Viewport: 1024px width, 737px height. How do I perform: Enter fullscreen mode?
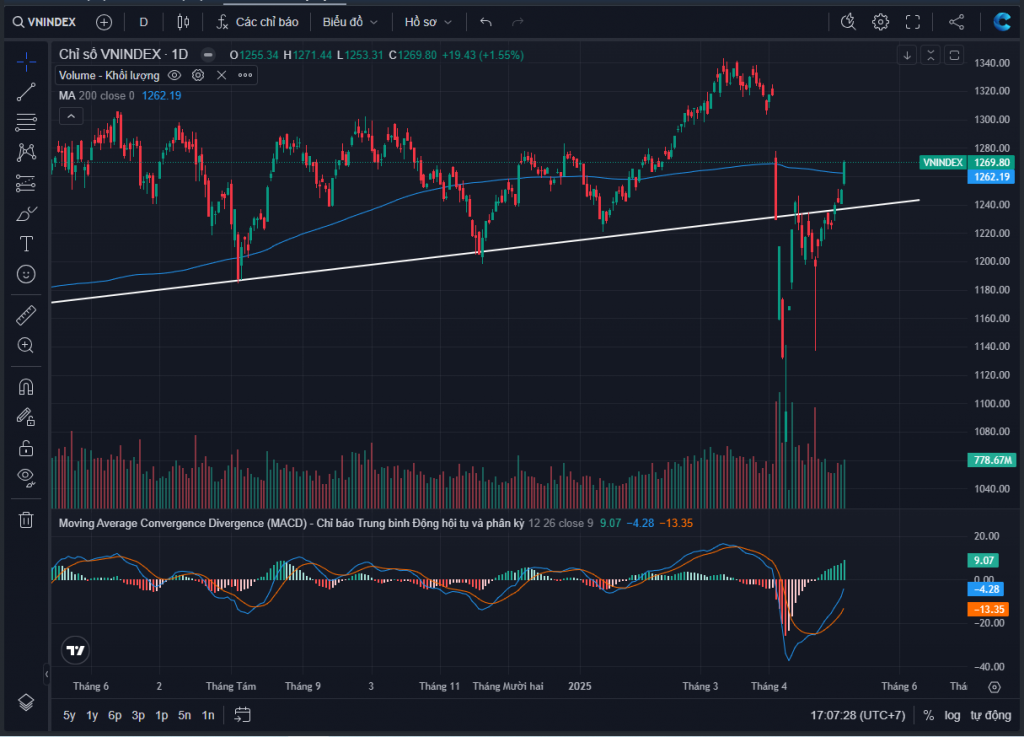pyautogui.click(x=912, y=22)
